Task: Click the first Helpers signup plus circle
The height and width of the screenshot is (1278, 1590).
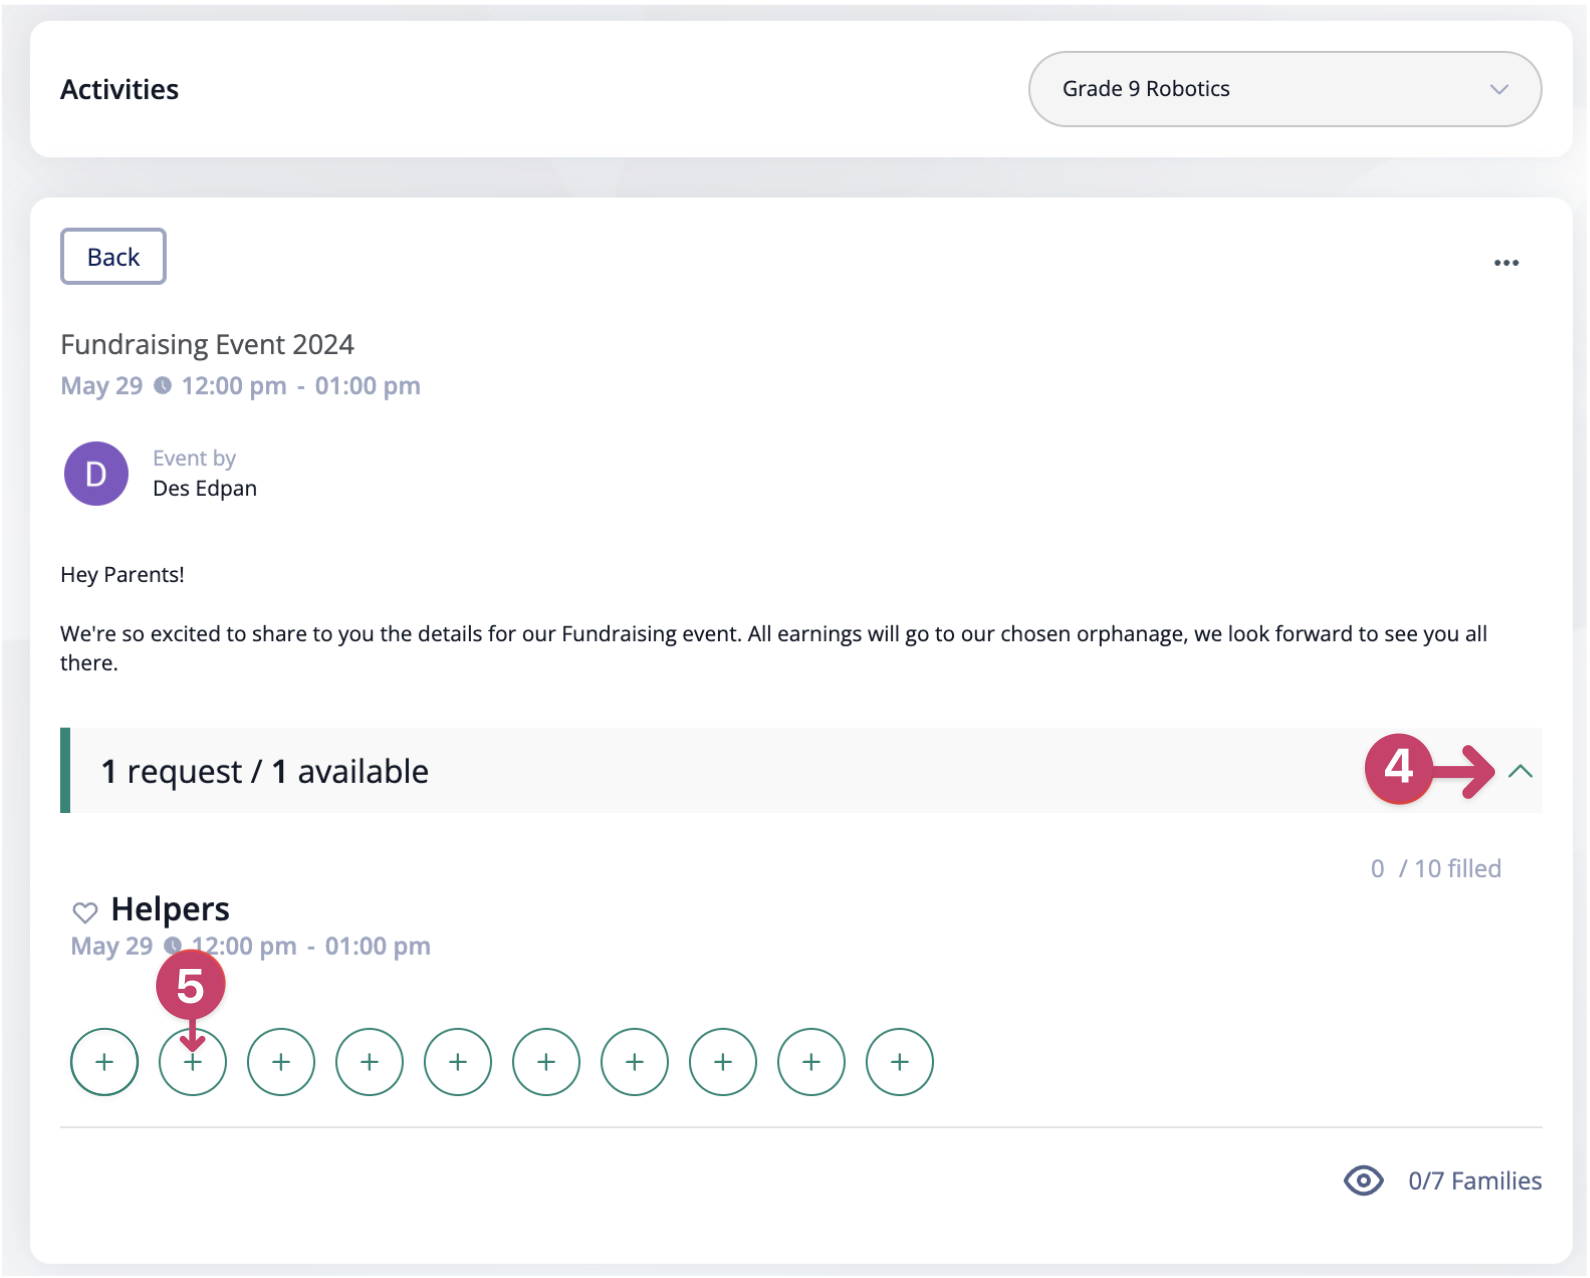Action: [104, 1062]
